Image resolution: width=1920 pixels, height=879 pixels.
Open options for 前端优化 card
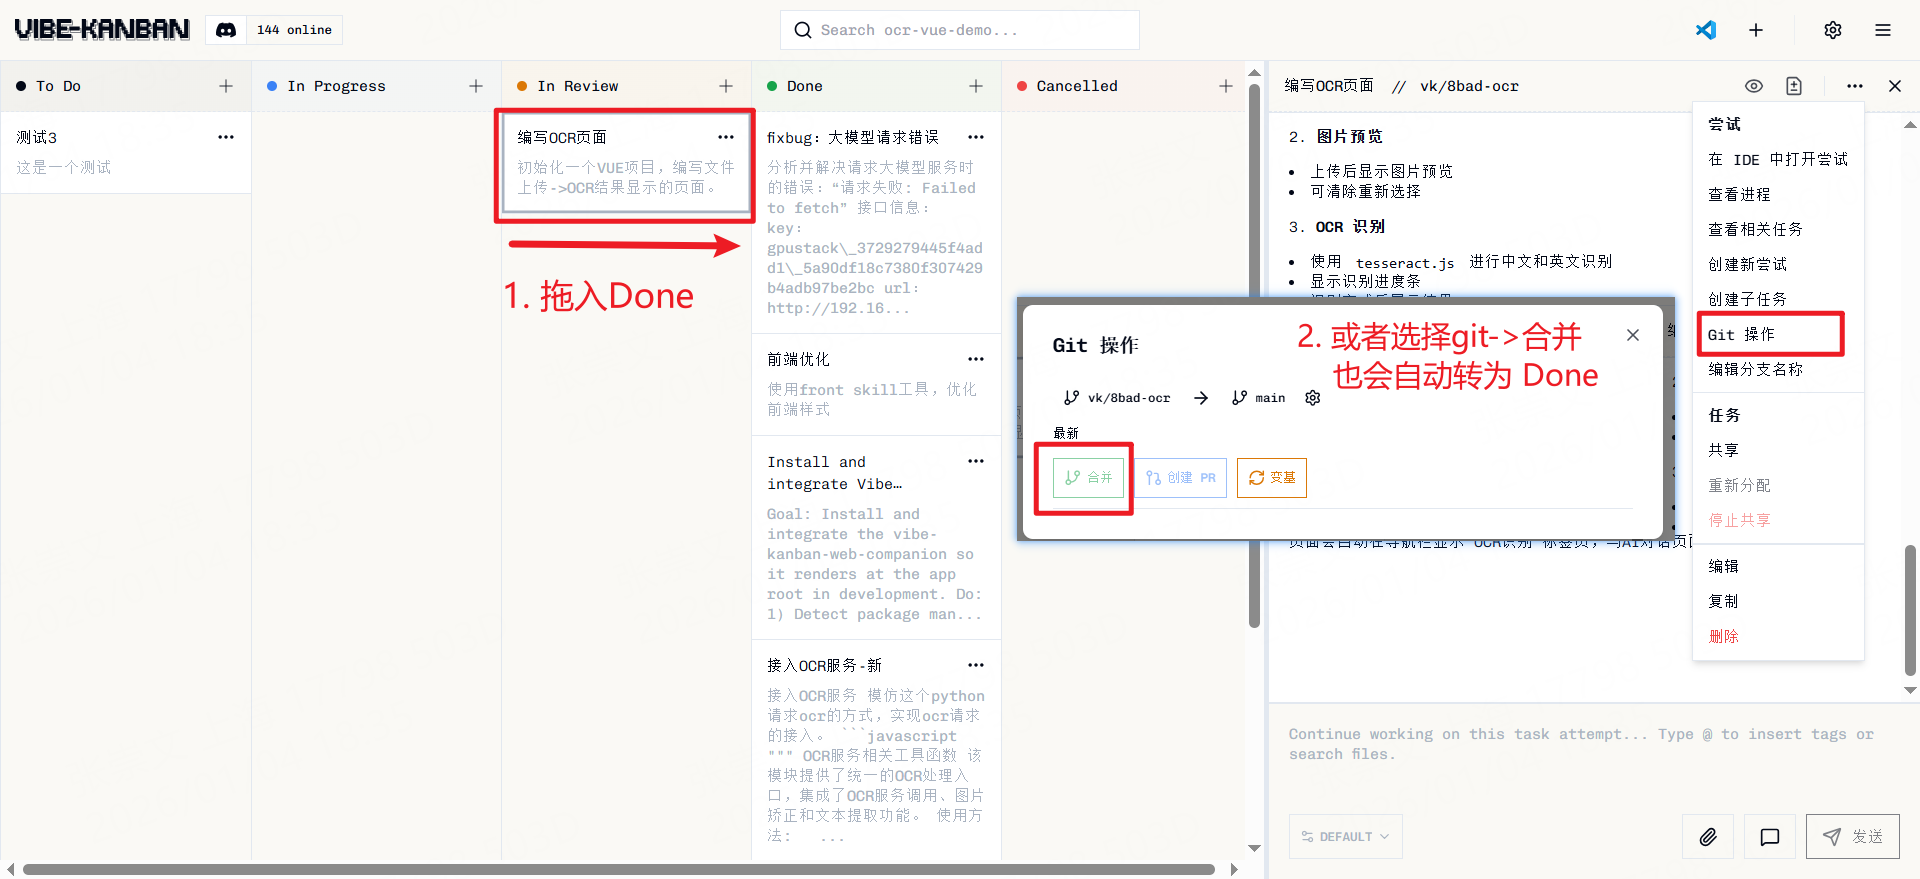coord(976,359)
